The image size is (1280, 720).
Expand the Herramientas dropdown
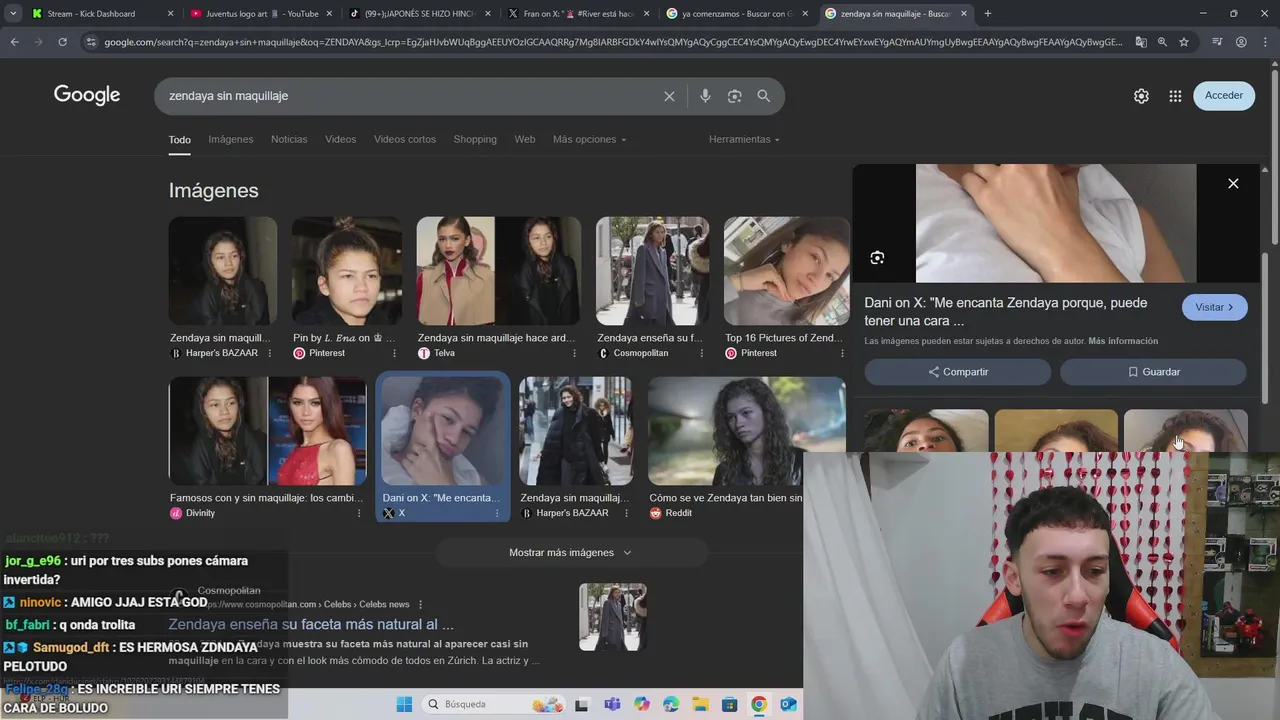[744, 139]
